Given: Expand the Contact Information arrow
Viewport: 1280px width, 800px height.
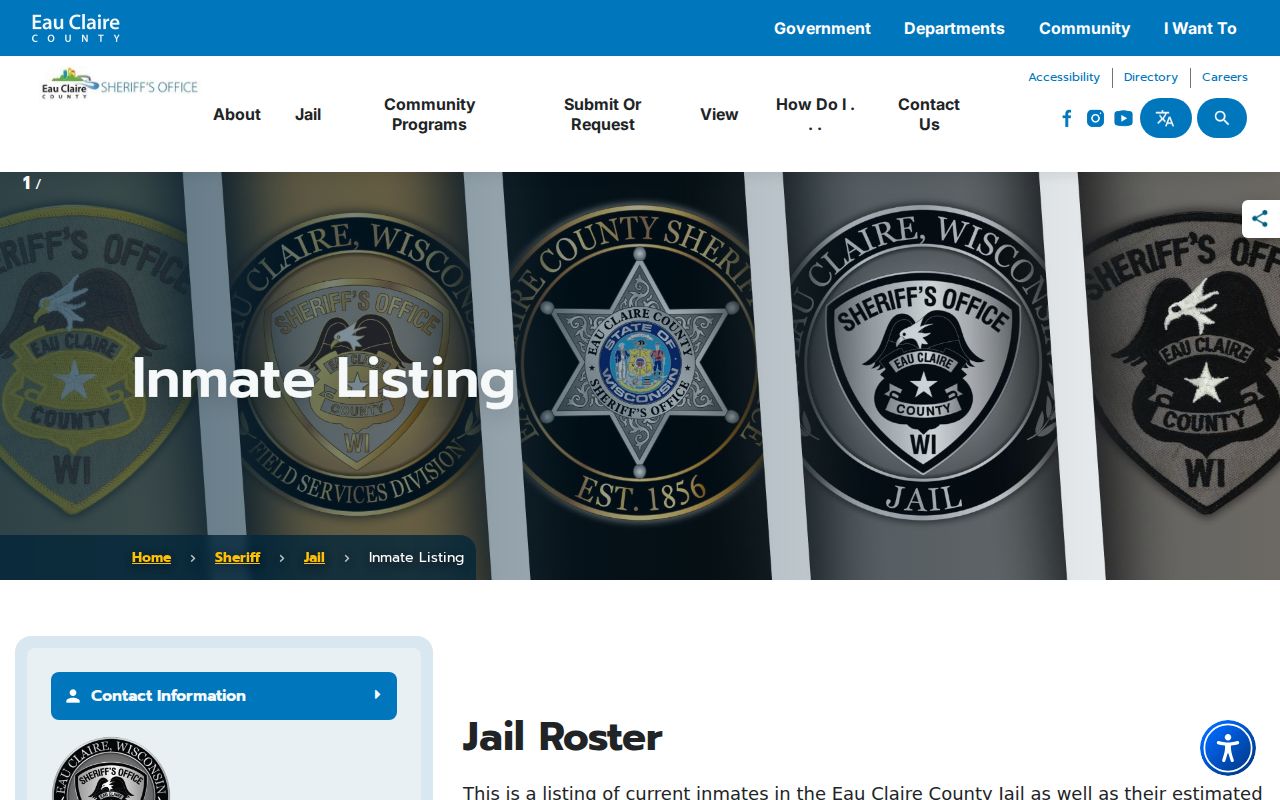Looking at the screenshot, I should point(377,695).
